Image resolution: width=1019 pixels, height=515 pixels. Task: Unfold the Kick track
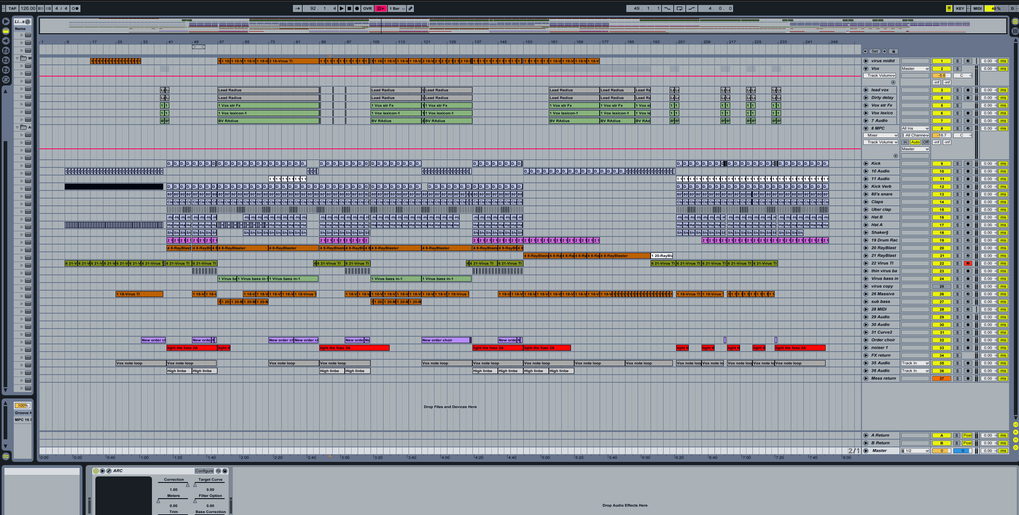[x=866, y=163]
